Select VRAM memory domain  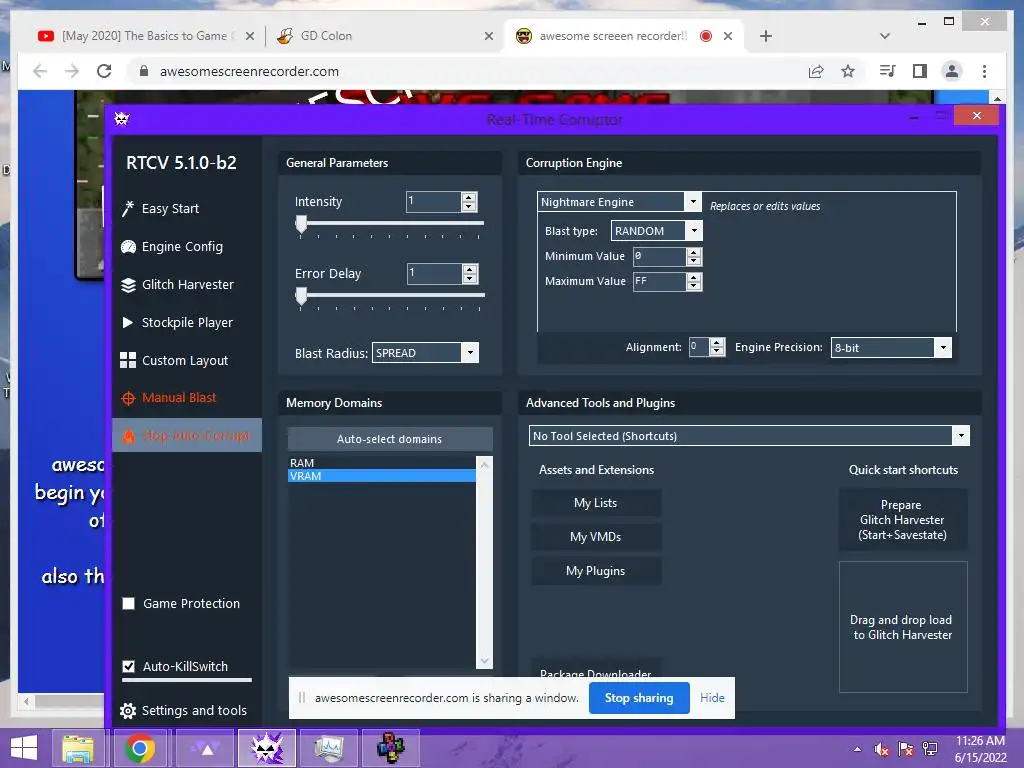(381, 476)
